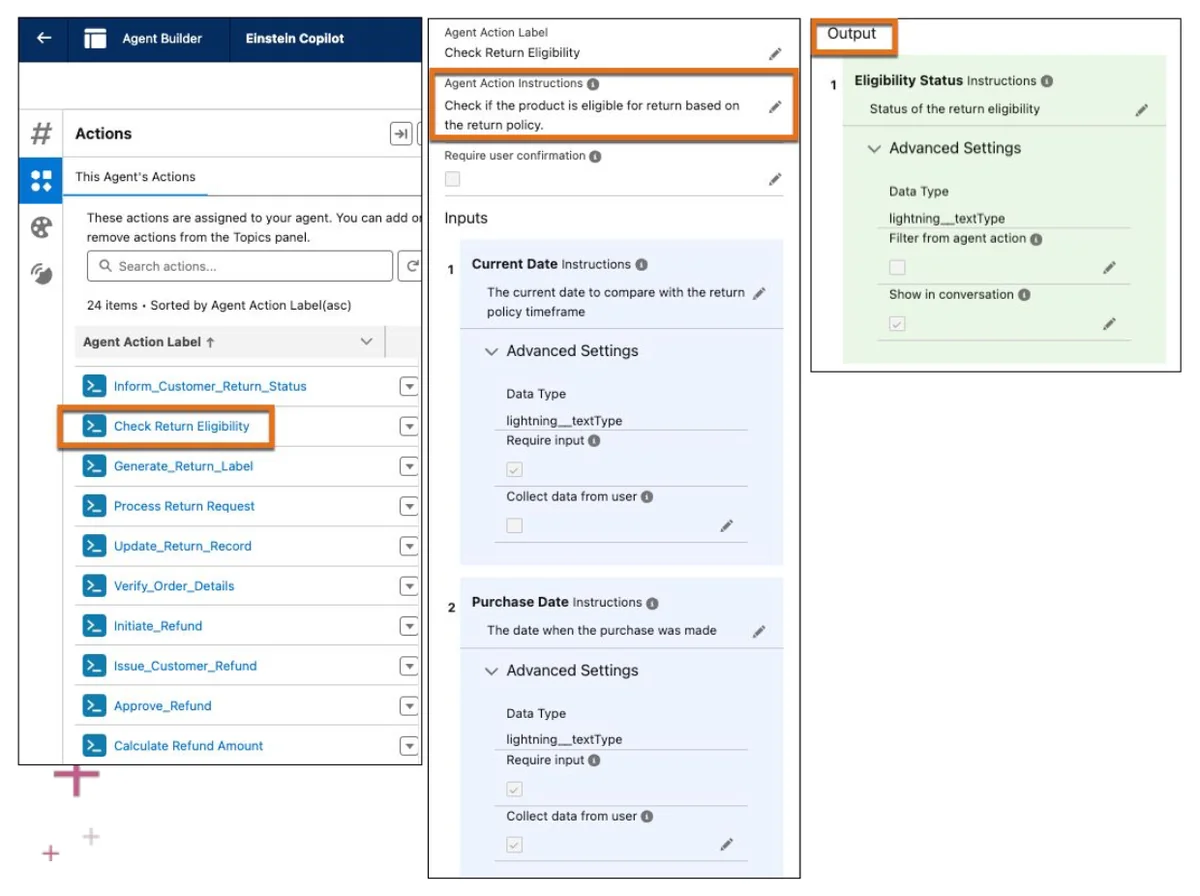
Task: Sort by Agent Action Label column header
Action: [149, 342]
